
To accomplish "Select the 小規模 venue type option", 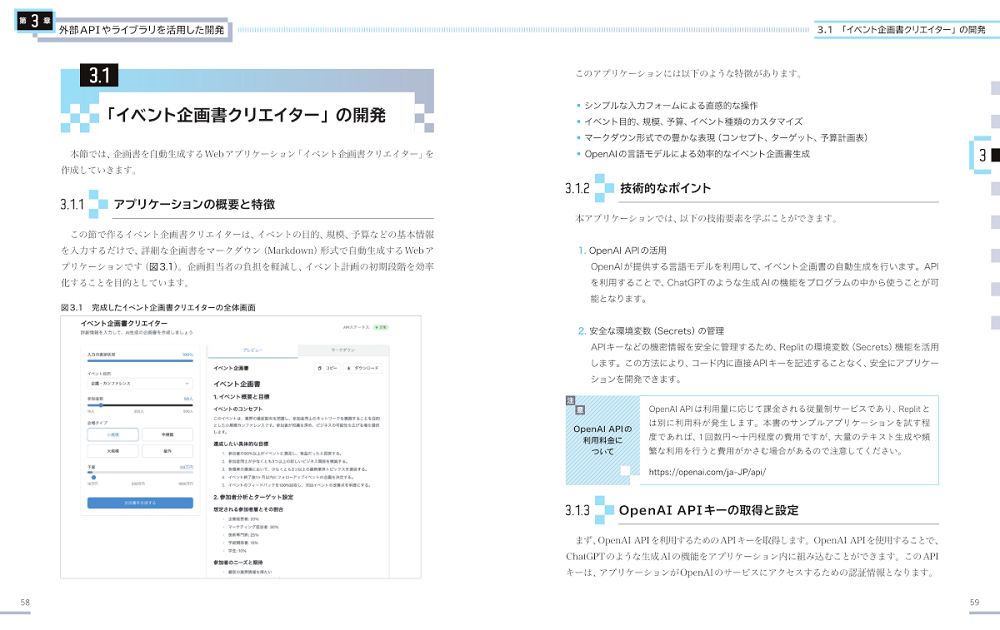I will pyautogui.click(x=113, y=435).
